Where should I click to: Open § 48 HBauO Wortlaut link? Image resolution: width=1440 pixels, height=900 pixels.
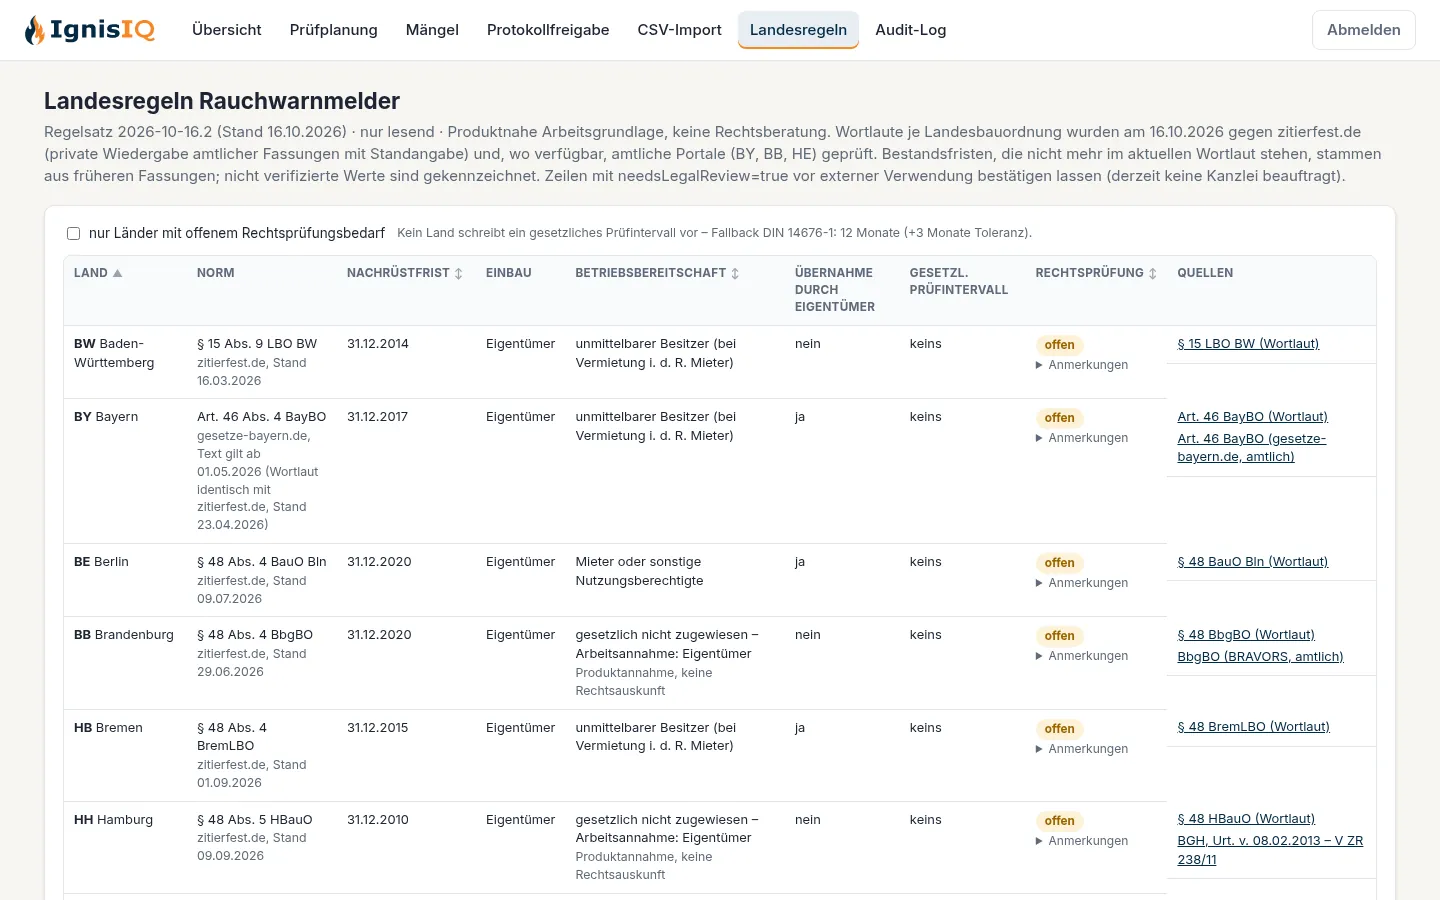pyautogui.click(x=1246, y=819)
